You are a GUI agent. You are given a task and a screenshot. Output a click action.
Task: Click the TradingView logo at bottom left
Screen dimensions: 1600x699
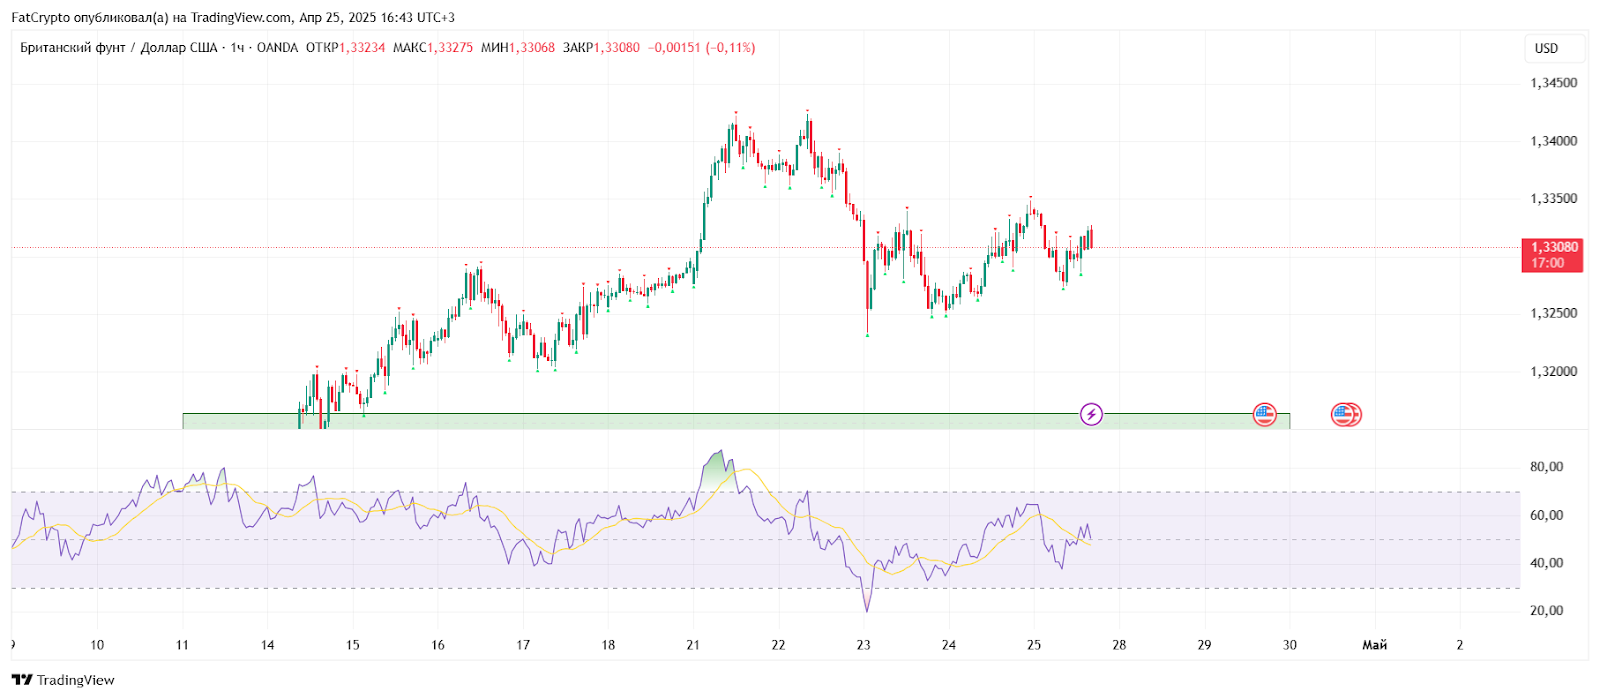click(x=64, y=680)
